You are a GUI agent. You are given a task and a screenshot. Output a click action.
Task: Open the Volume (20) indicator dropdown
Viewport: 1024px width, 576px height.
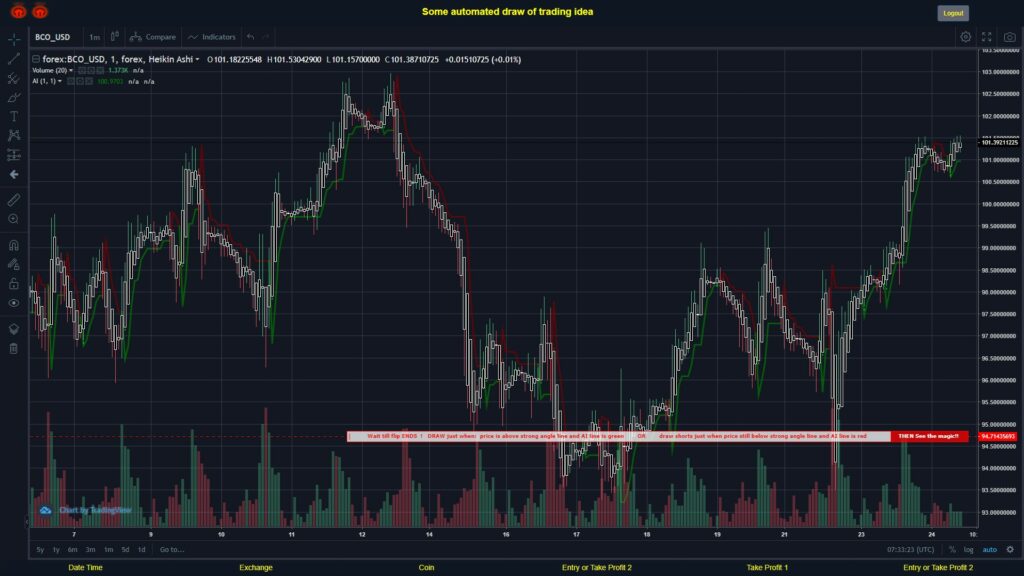[x=71, y=71]
